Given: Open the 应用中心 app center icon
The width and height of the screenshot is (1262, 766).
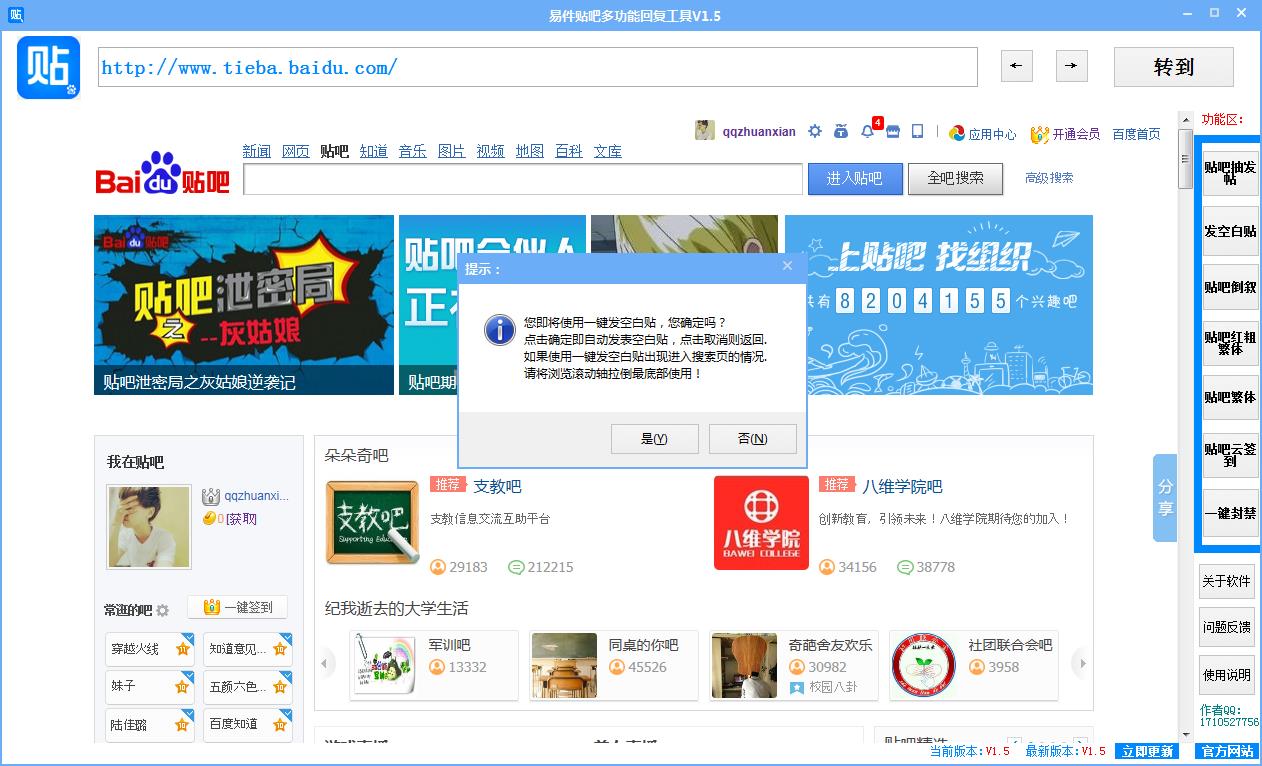Looking at the screenshot, I should click(x=958, y=134).
